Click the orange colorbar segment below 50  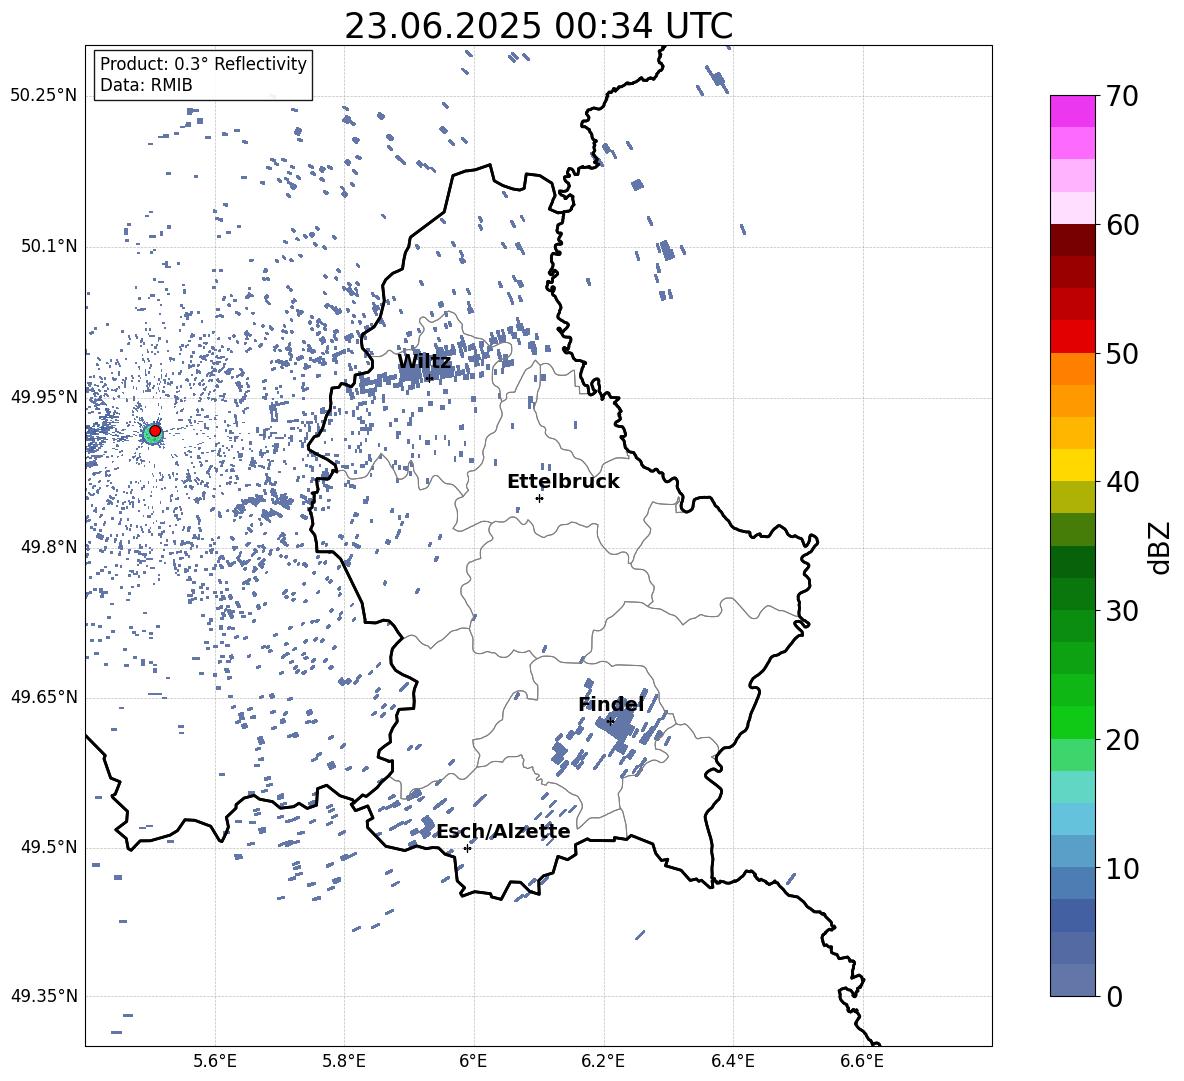click(x=1072, y=369)
